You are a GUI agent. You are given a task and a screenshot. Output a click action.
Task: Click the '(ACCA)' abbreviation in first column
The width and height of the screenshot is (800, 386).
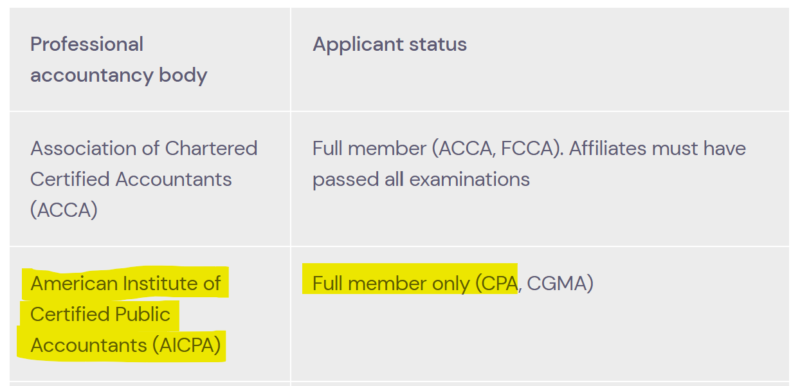64,210
